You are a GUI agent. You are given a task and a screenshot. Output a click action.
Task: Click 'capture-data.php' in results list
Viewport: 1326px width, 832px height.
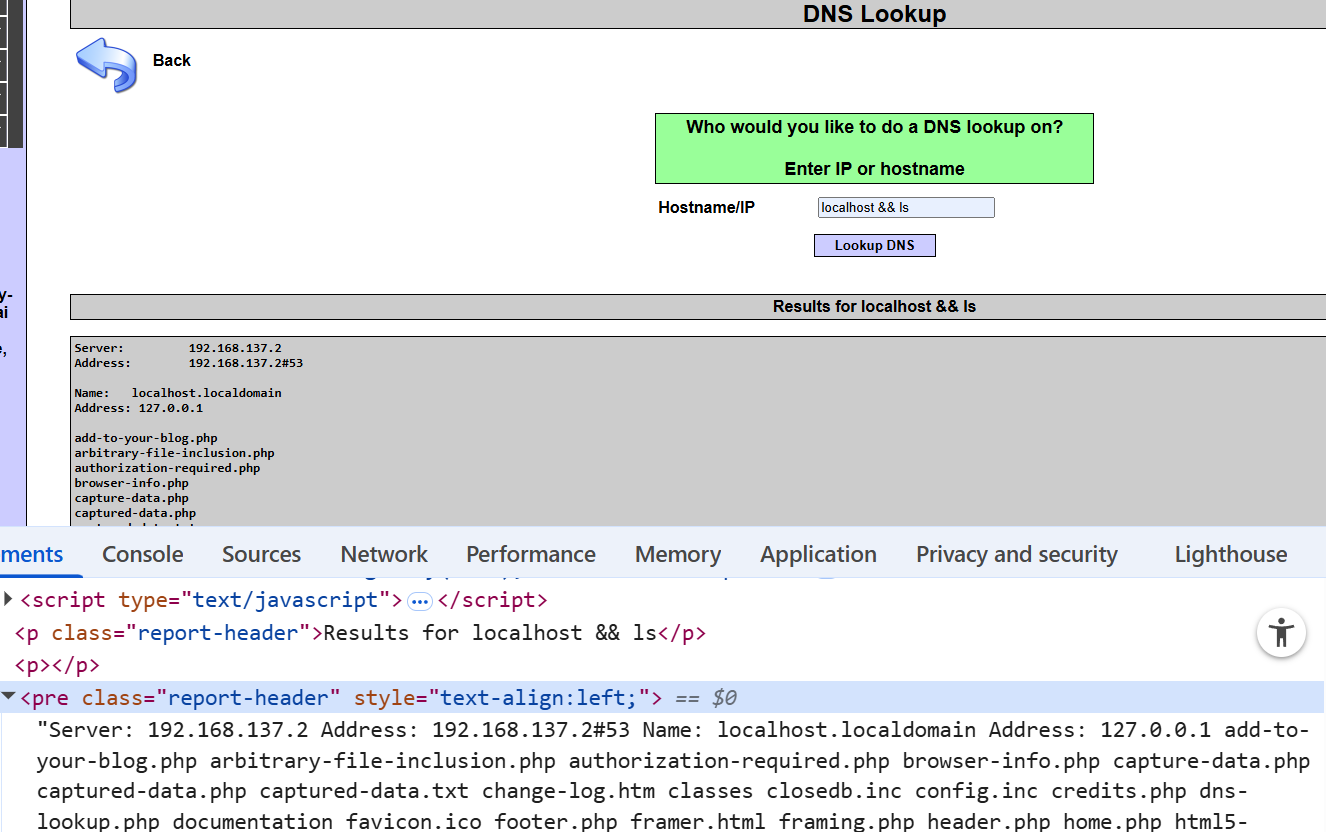coord(131,498)
